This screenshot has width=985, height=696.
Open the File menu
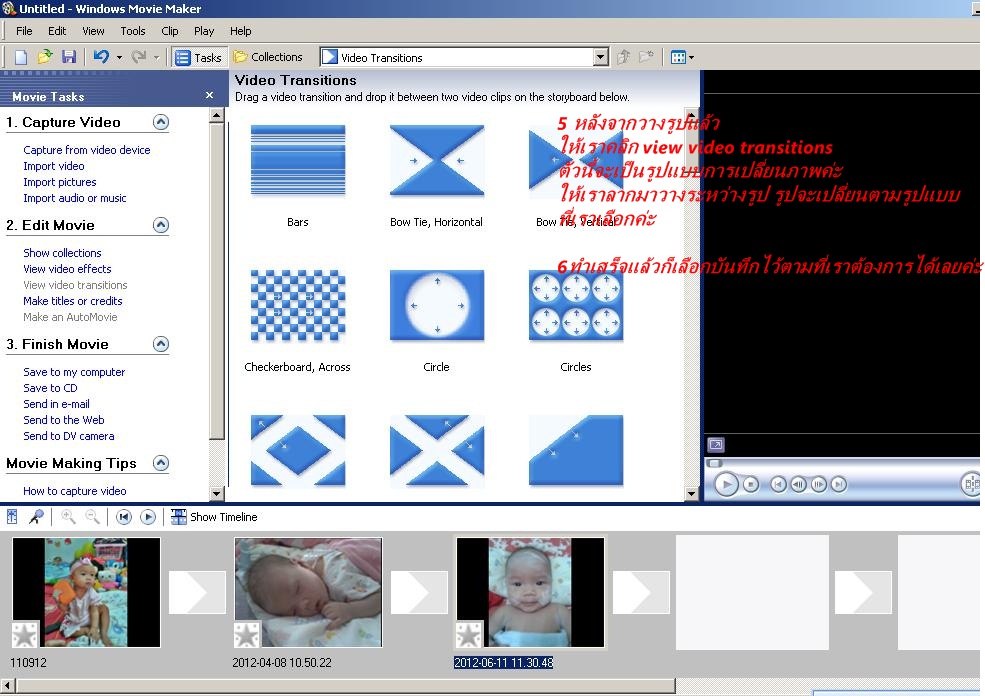click(24, 31)
